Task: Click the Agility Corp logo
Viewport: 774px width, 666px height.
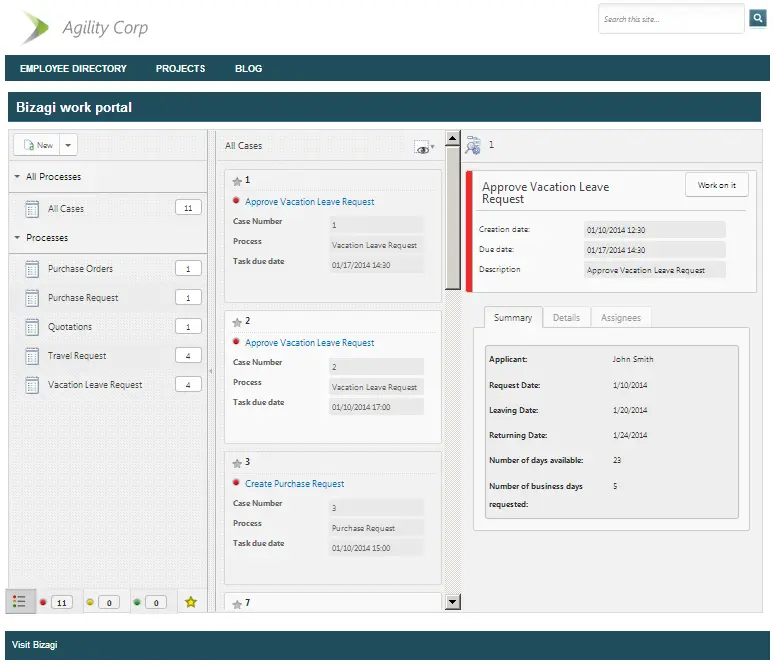Action: (x=84, y=27)
